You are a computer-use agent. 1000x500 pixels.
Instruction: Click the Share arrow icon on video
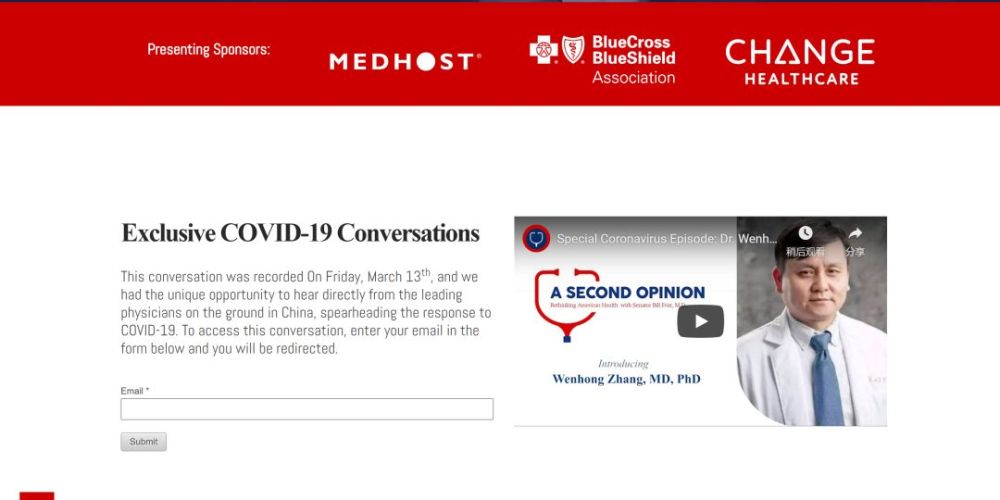pos(855,233)
